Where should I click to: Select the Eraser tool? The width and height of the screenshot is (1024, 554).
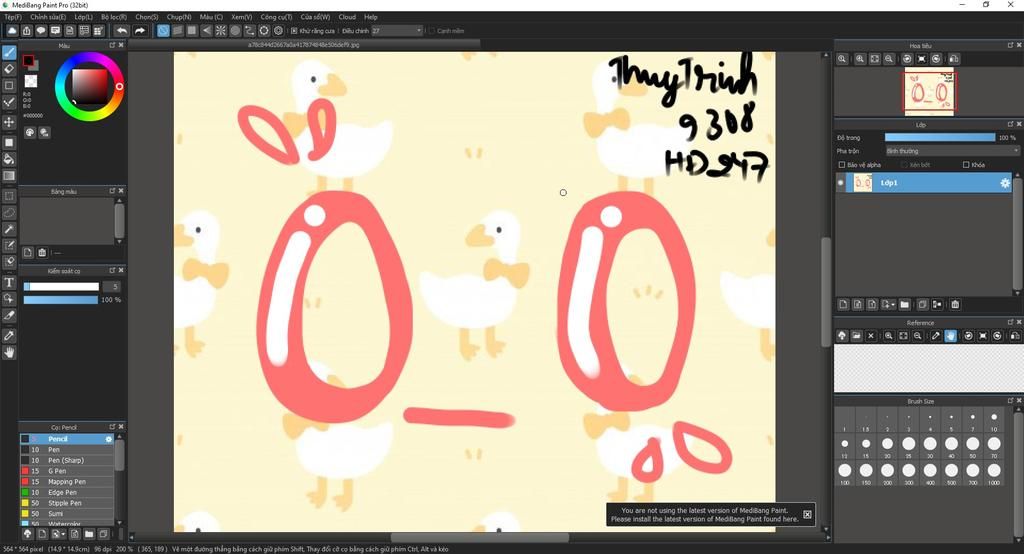point(9,69)
